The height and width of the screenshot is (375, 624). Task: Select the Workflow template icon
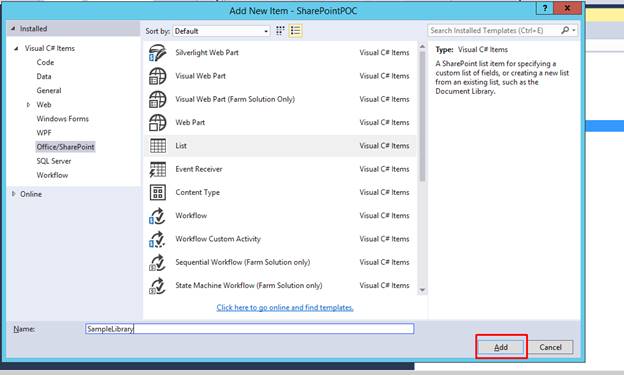(x=158, y=216)
